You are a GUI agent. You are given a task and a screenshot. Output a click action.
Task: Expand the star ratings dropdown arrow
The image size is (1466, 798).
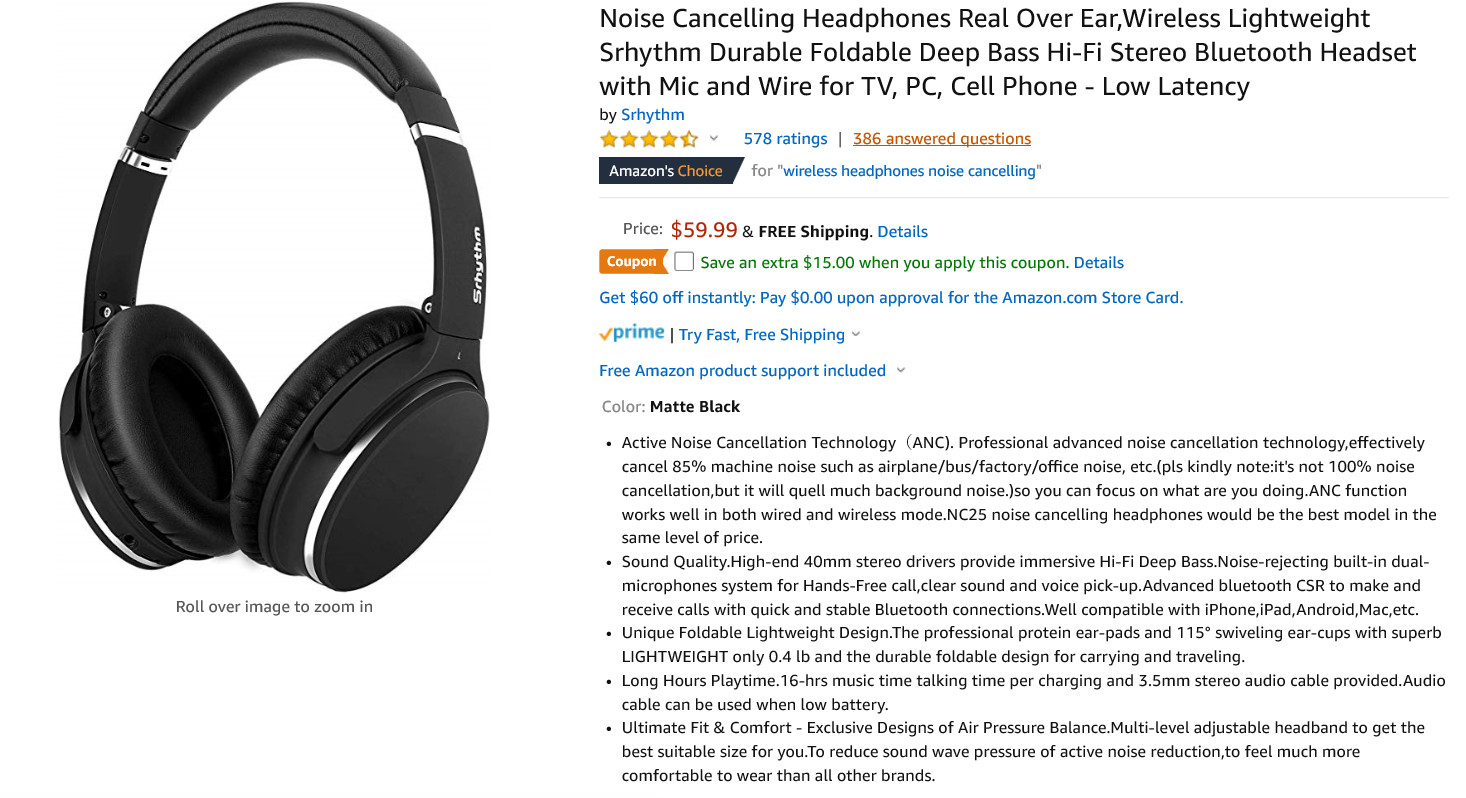pos(714,138)
